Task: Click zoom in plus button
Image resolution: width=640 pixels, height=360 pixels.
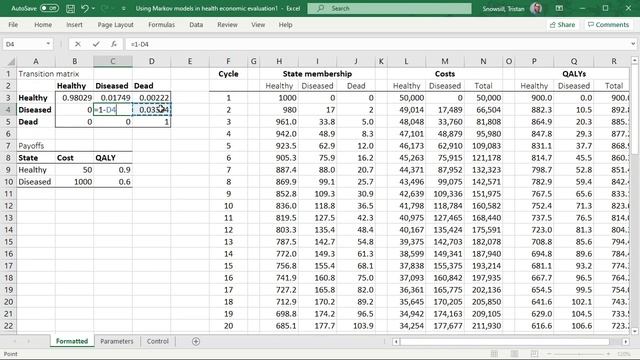Action: 608,354
